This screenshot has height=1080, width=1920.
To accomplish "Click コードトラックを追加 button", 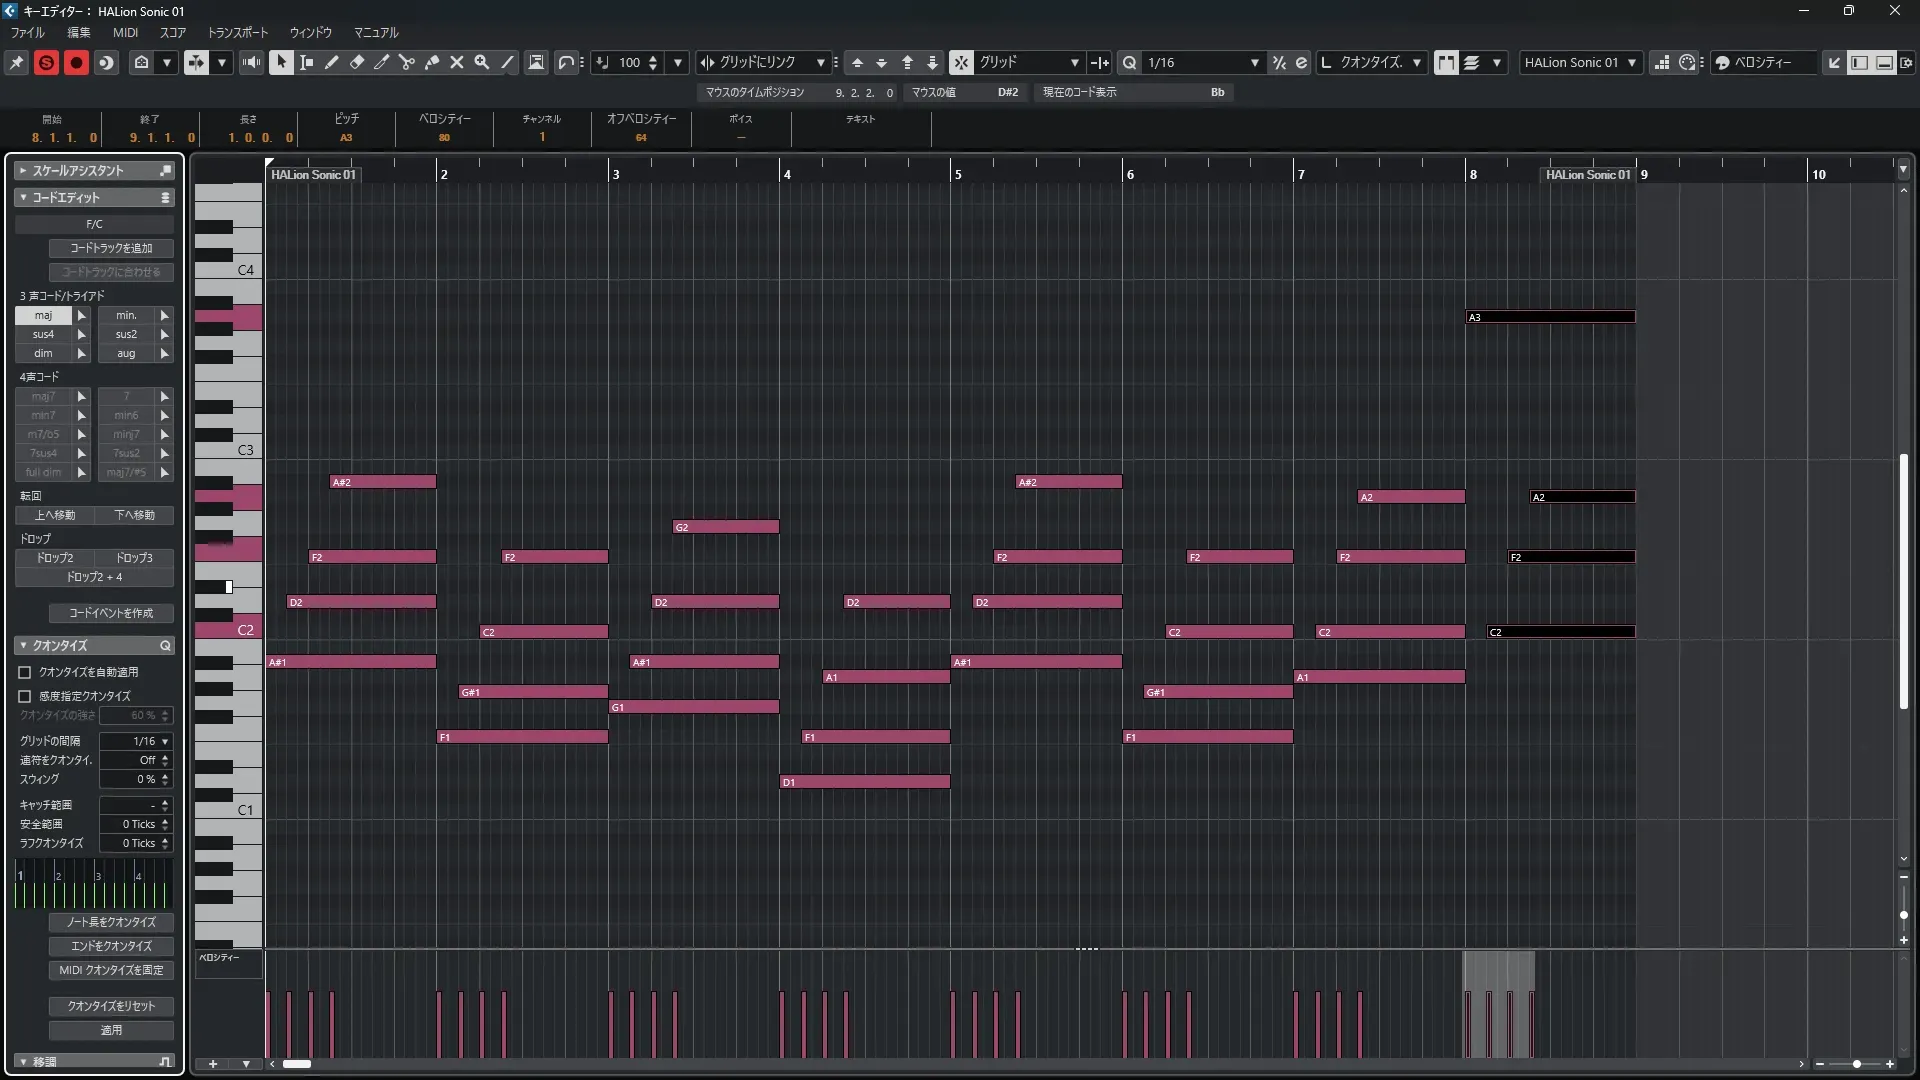I will pyautogui.click(x=111, y=248).
